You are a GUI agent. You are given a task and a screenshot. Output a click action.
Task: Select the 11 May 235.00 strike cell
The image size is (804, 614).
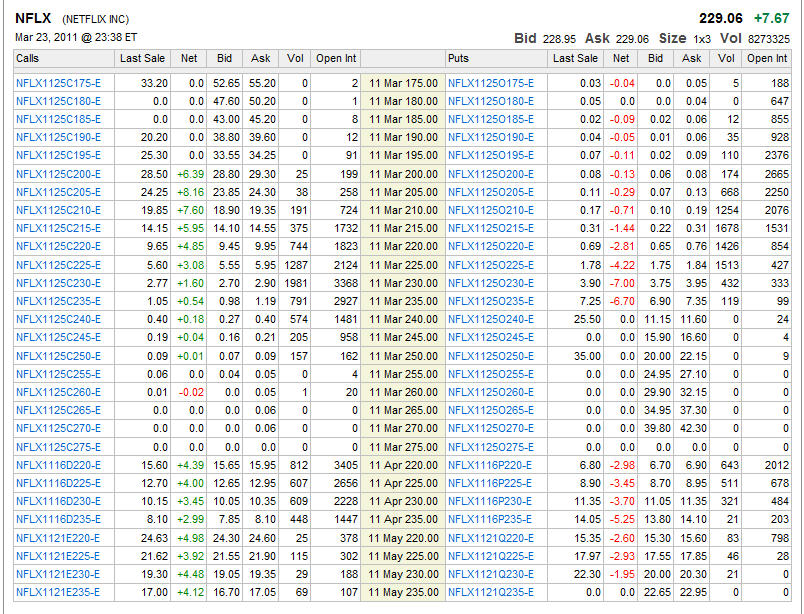pyautogui.click(x=403, y=592)
